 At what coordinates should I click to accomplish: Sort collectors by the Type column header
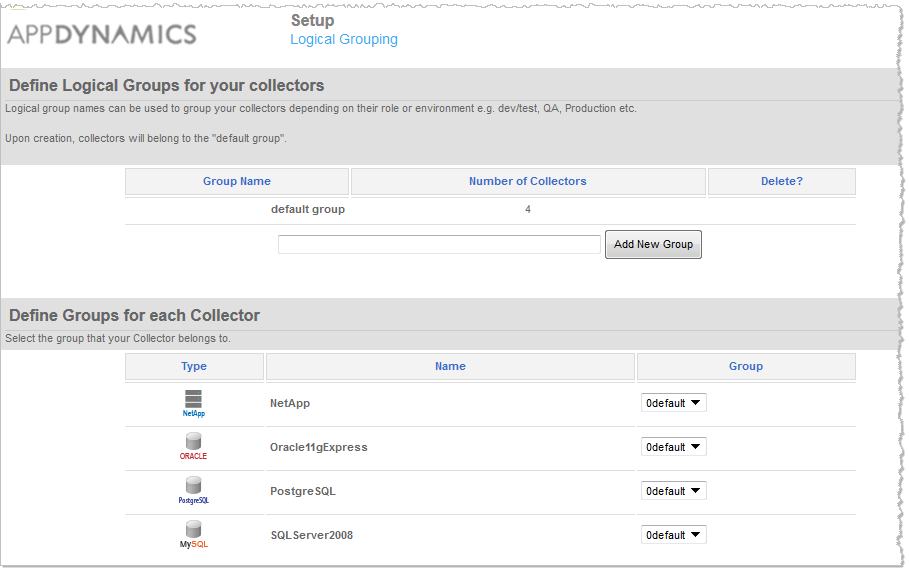coord(194,366)
